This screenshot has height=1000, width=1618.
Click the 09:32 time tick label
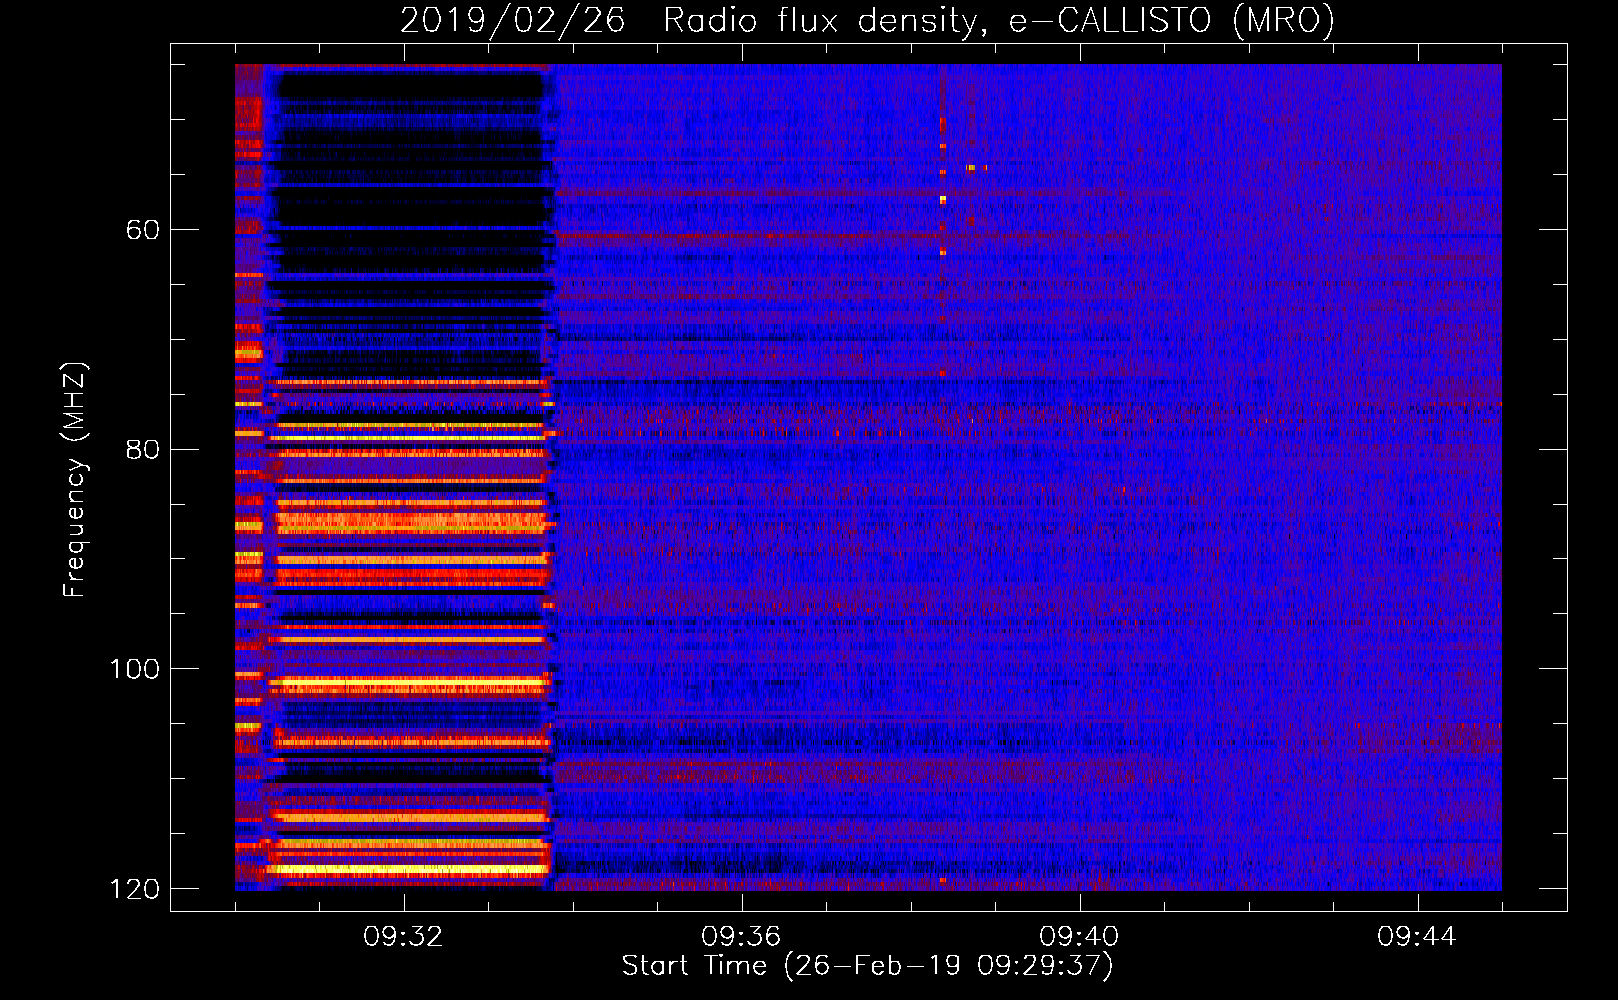click(x=403, y=937)
